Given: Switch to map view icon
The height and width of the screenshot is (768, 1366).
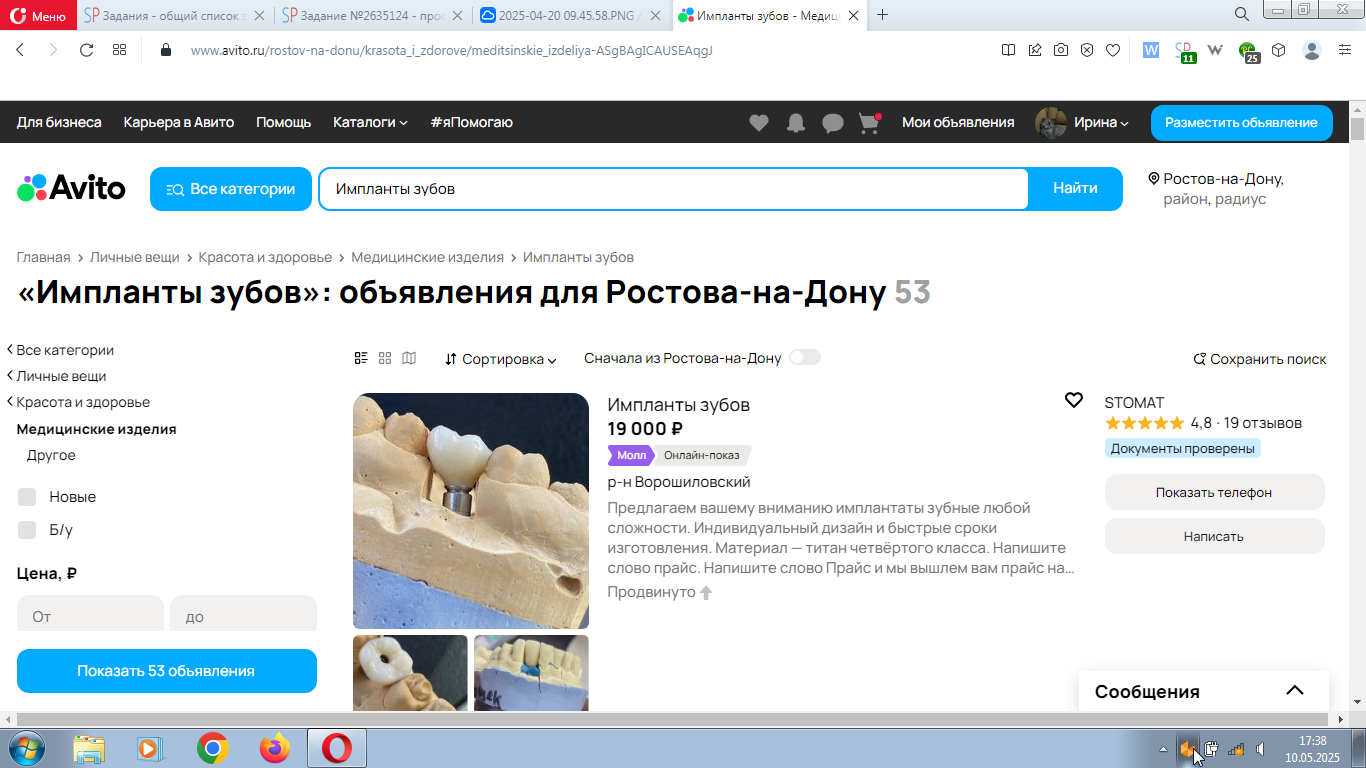Looking at the screenshot, I should click(409, 358).
